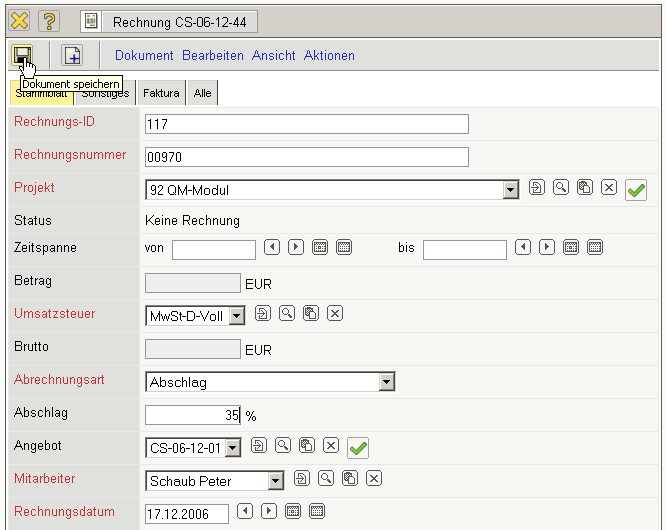Click the green checkmark beside Angebot
The image size is (666, 530).
point(358,448)
